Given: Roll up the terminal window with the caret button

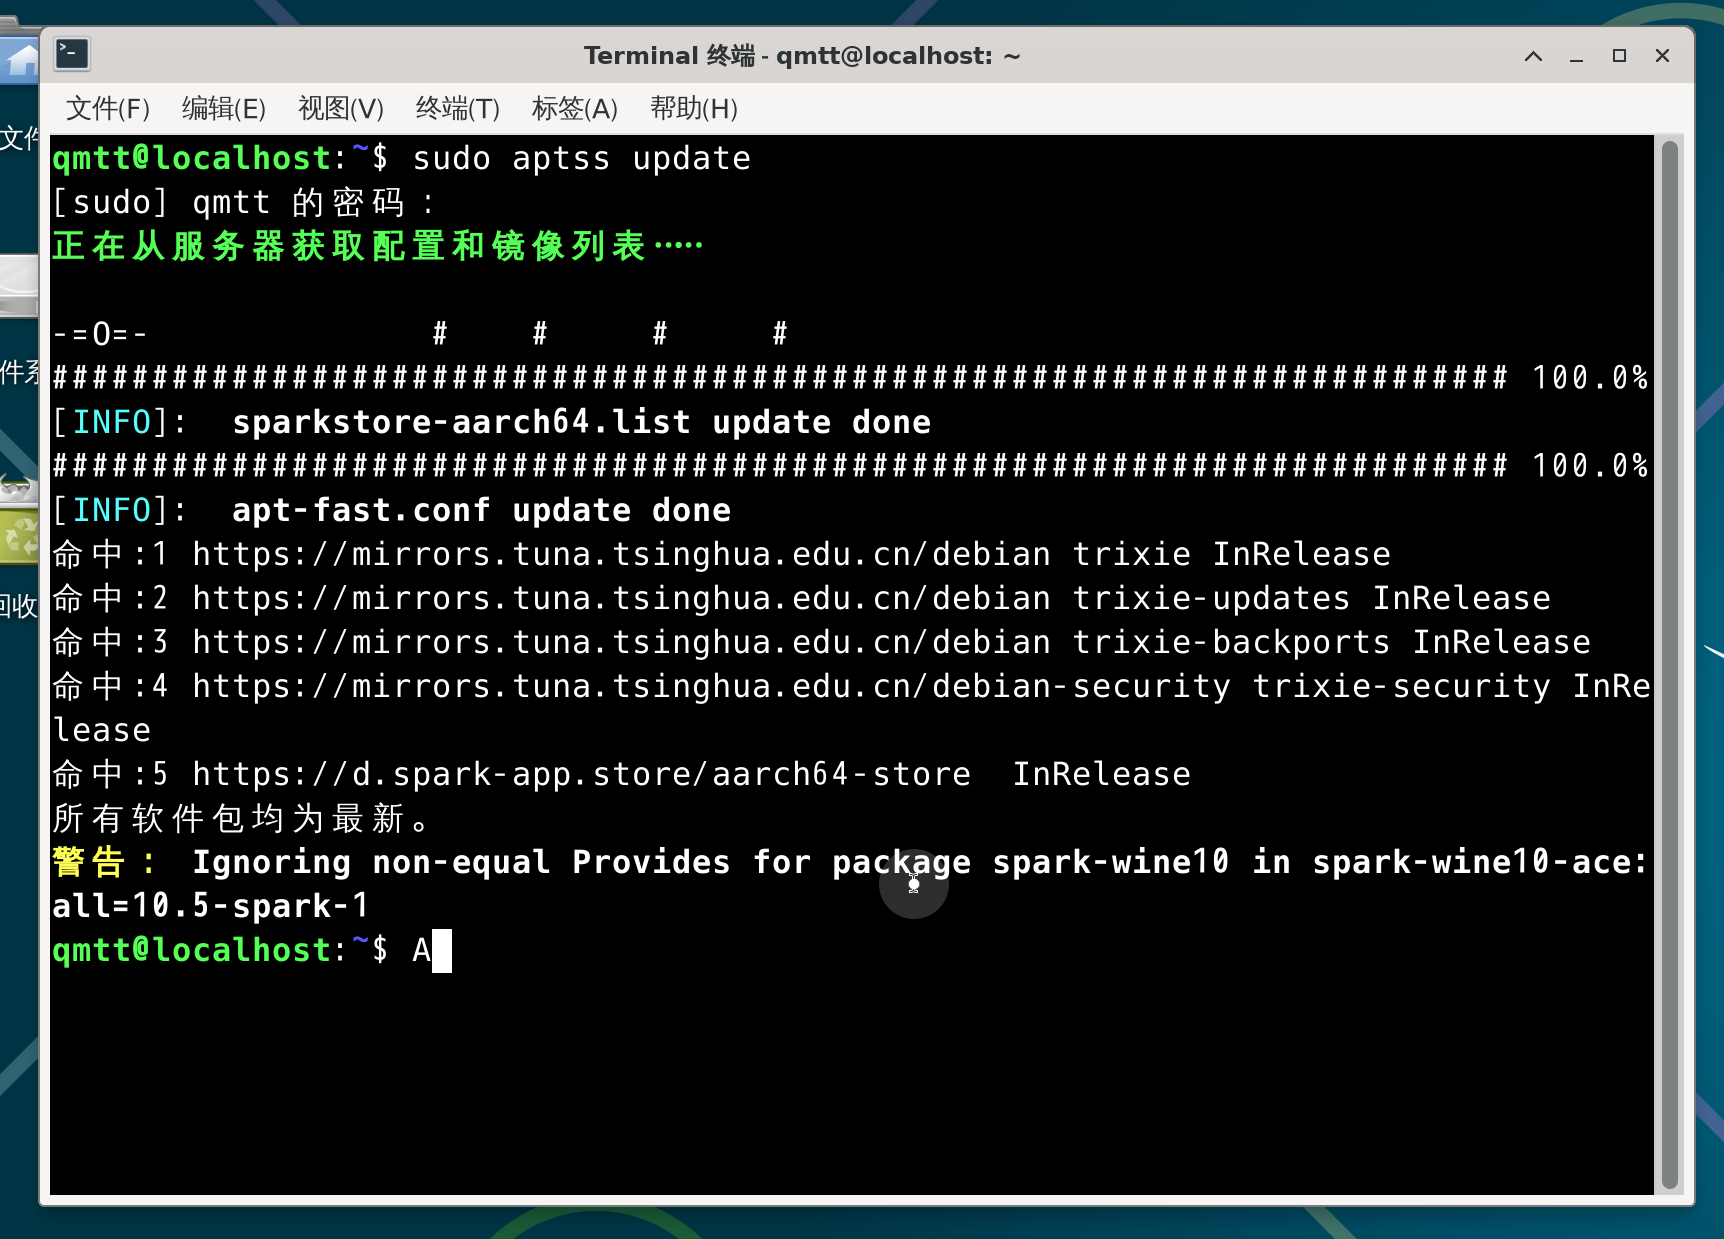Looking at the screenshot, I should pyautogui.click(x=1533, y=56).
